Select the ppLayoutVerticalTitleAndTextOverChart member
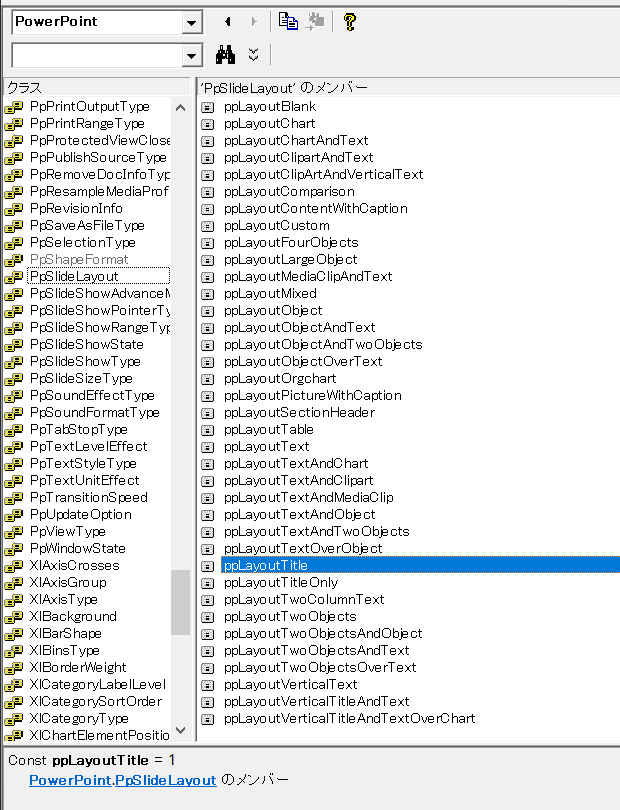620x810 pixels. pyautogui.click(x=349, y=719)
